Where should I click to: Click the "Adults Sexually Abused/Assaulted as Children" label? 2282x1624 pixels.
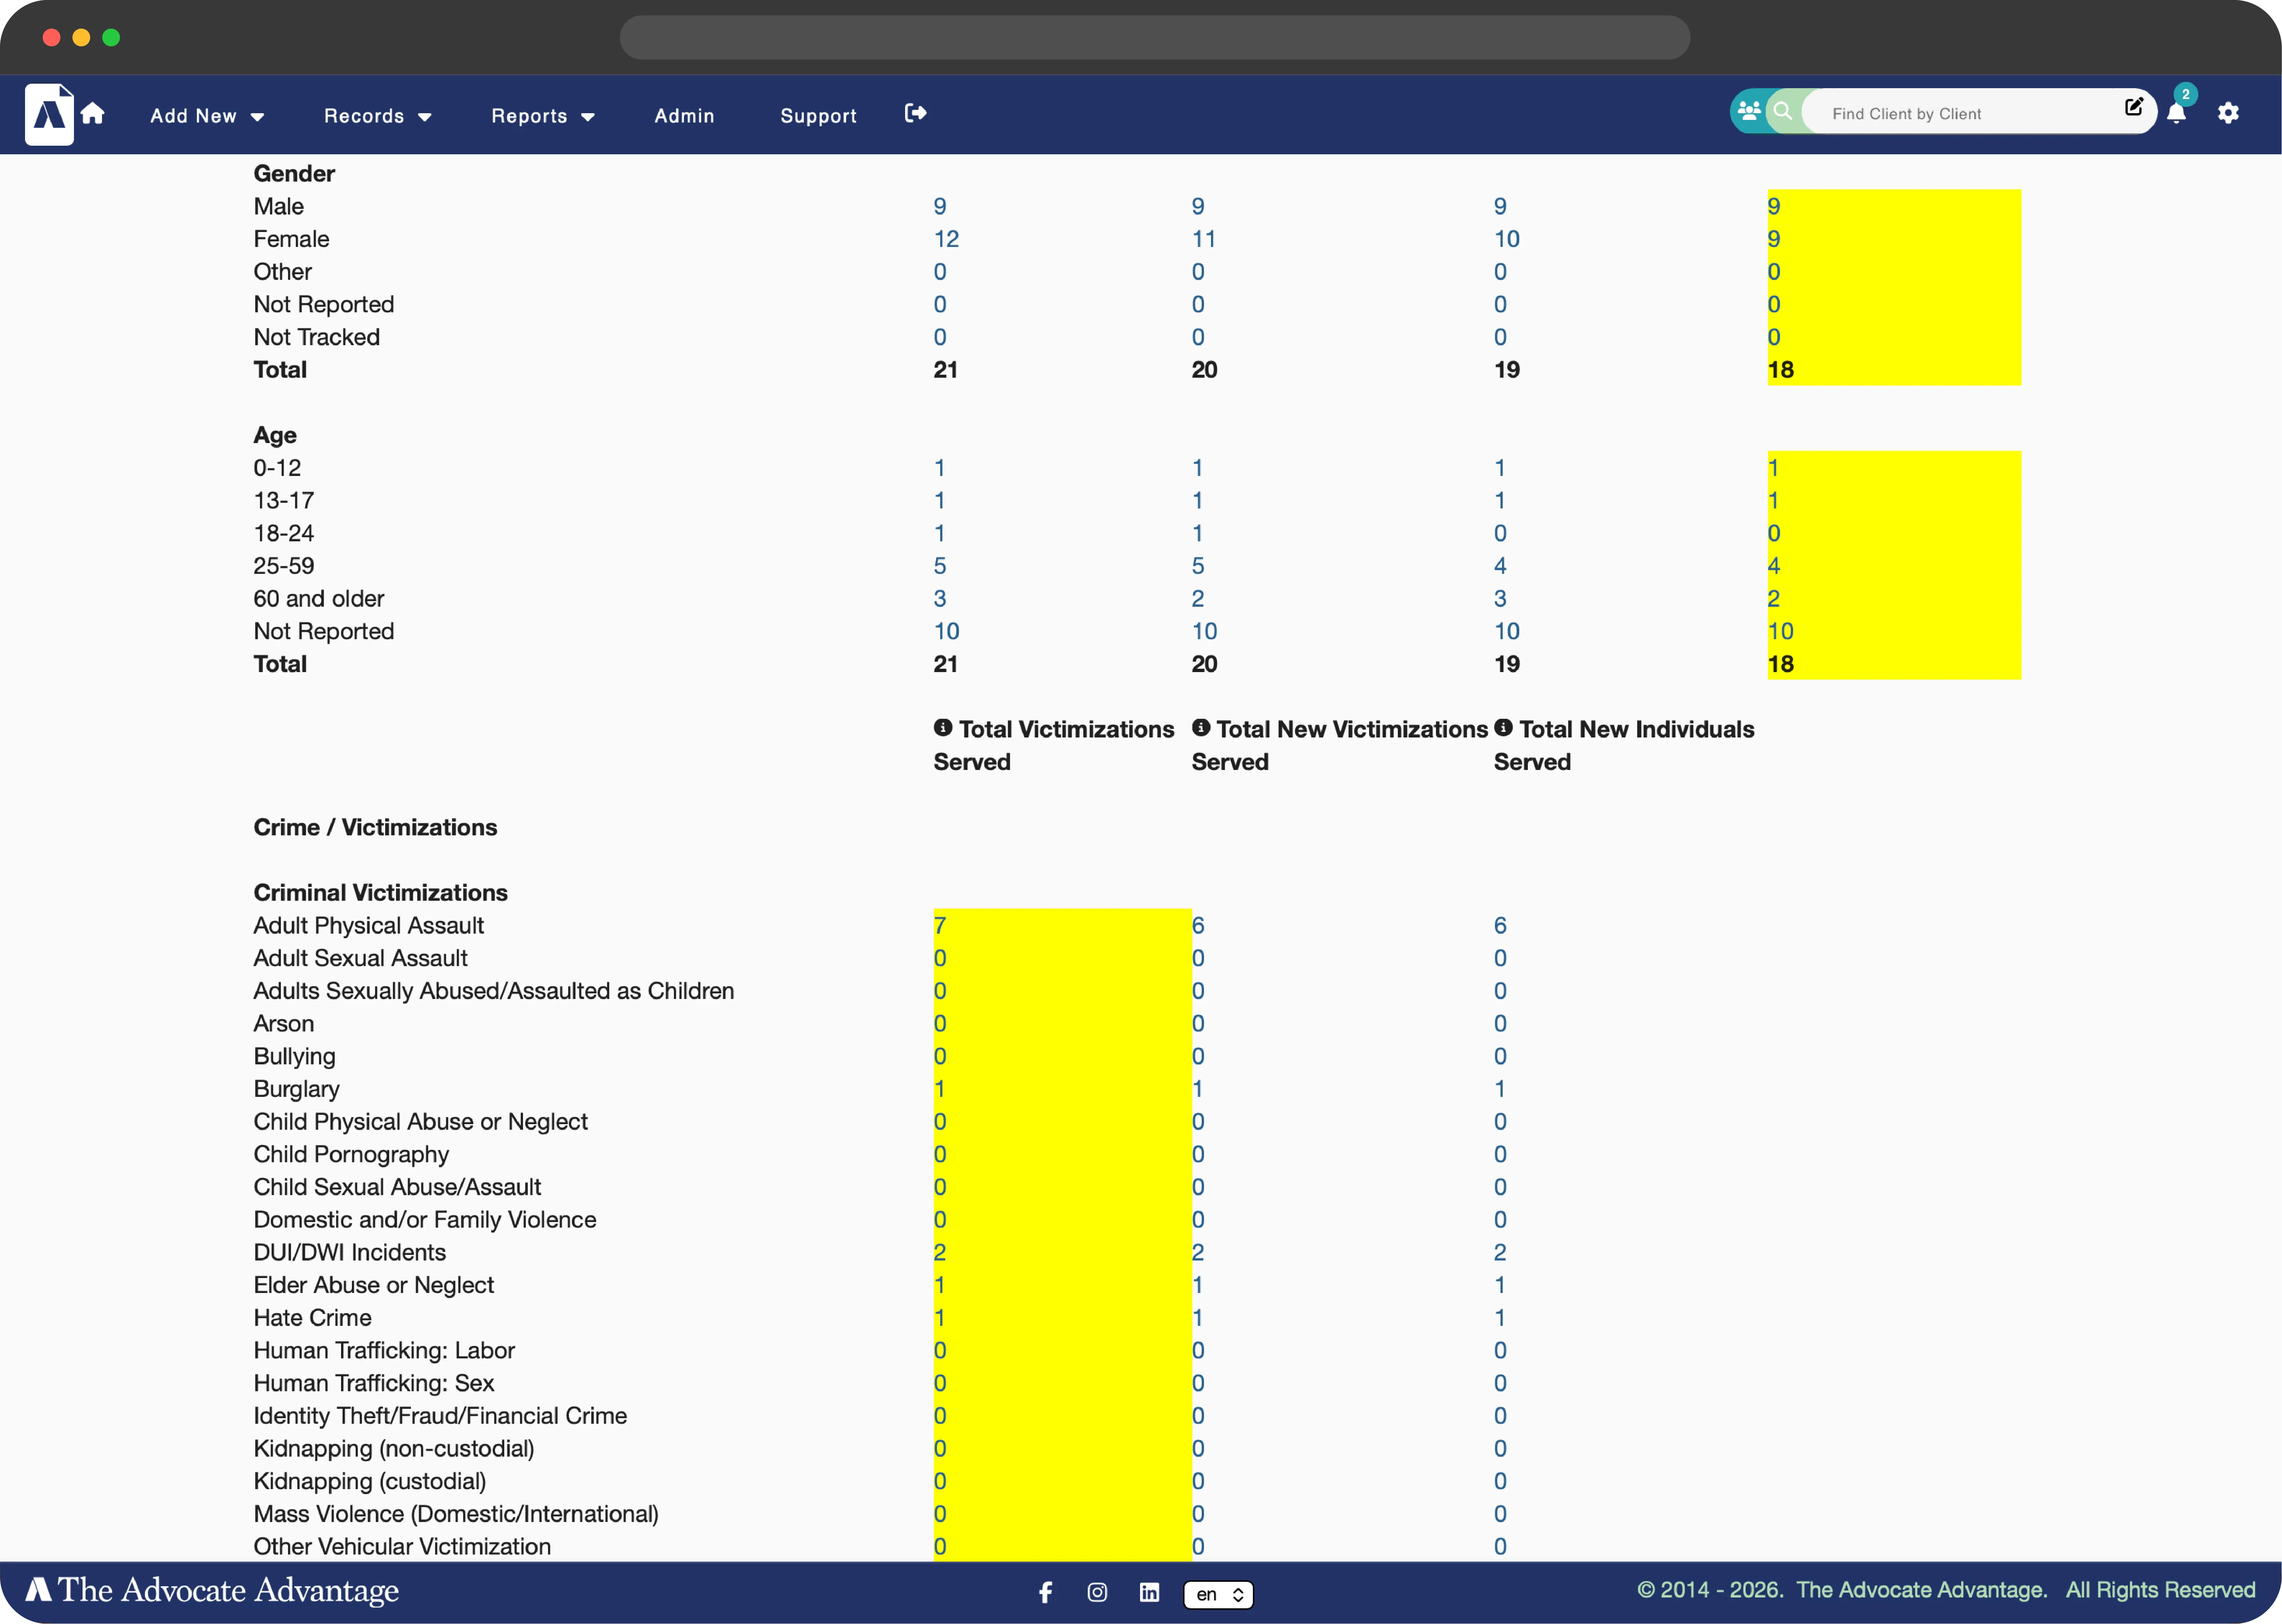(x=493, y=991)
